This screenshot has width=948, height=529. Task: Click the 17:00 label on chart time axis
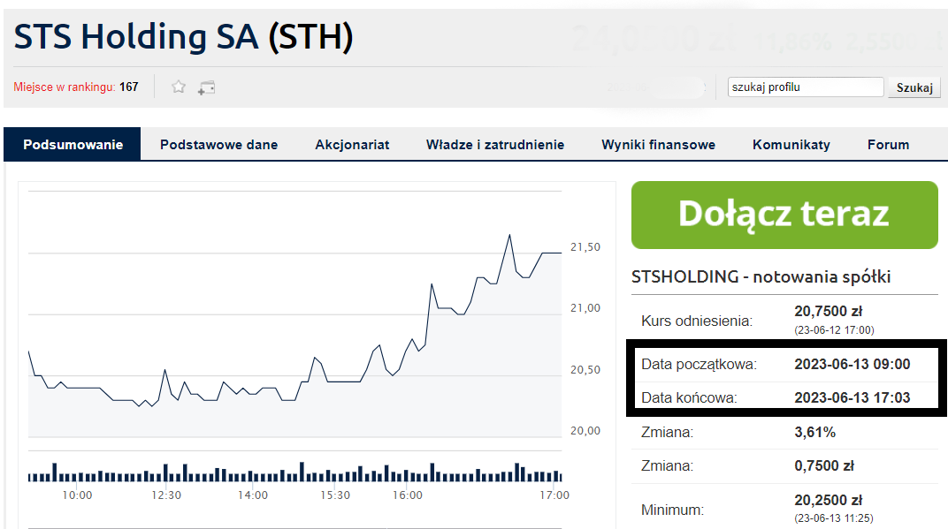pos(554,495)
